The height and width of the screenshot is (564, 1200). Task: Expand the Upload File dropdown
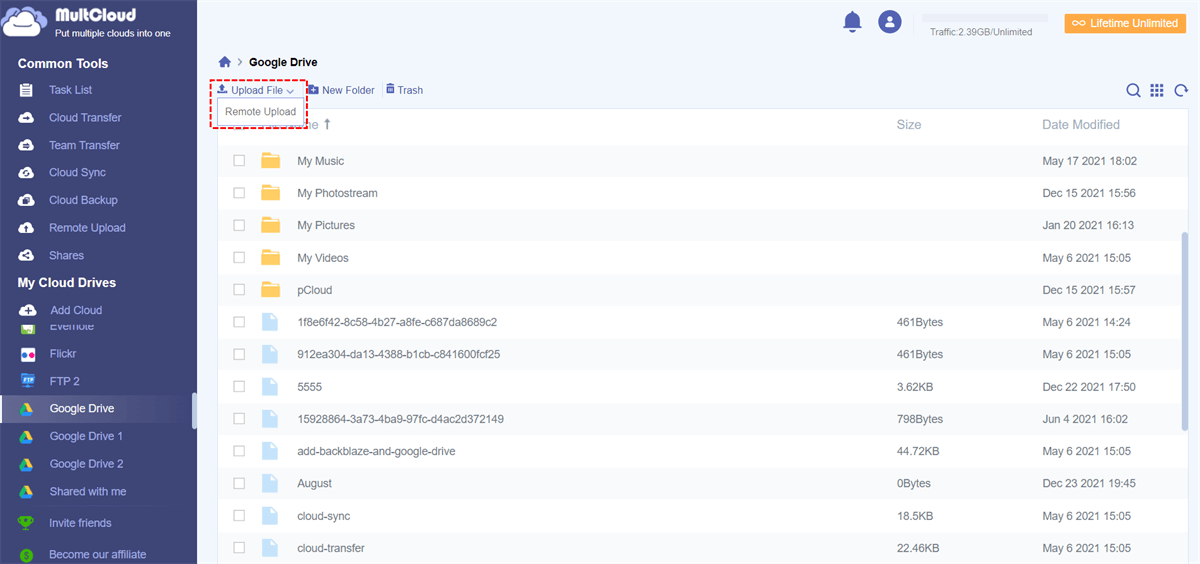coord(256,90)
